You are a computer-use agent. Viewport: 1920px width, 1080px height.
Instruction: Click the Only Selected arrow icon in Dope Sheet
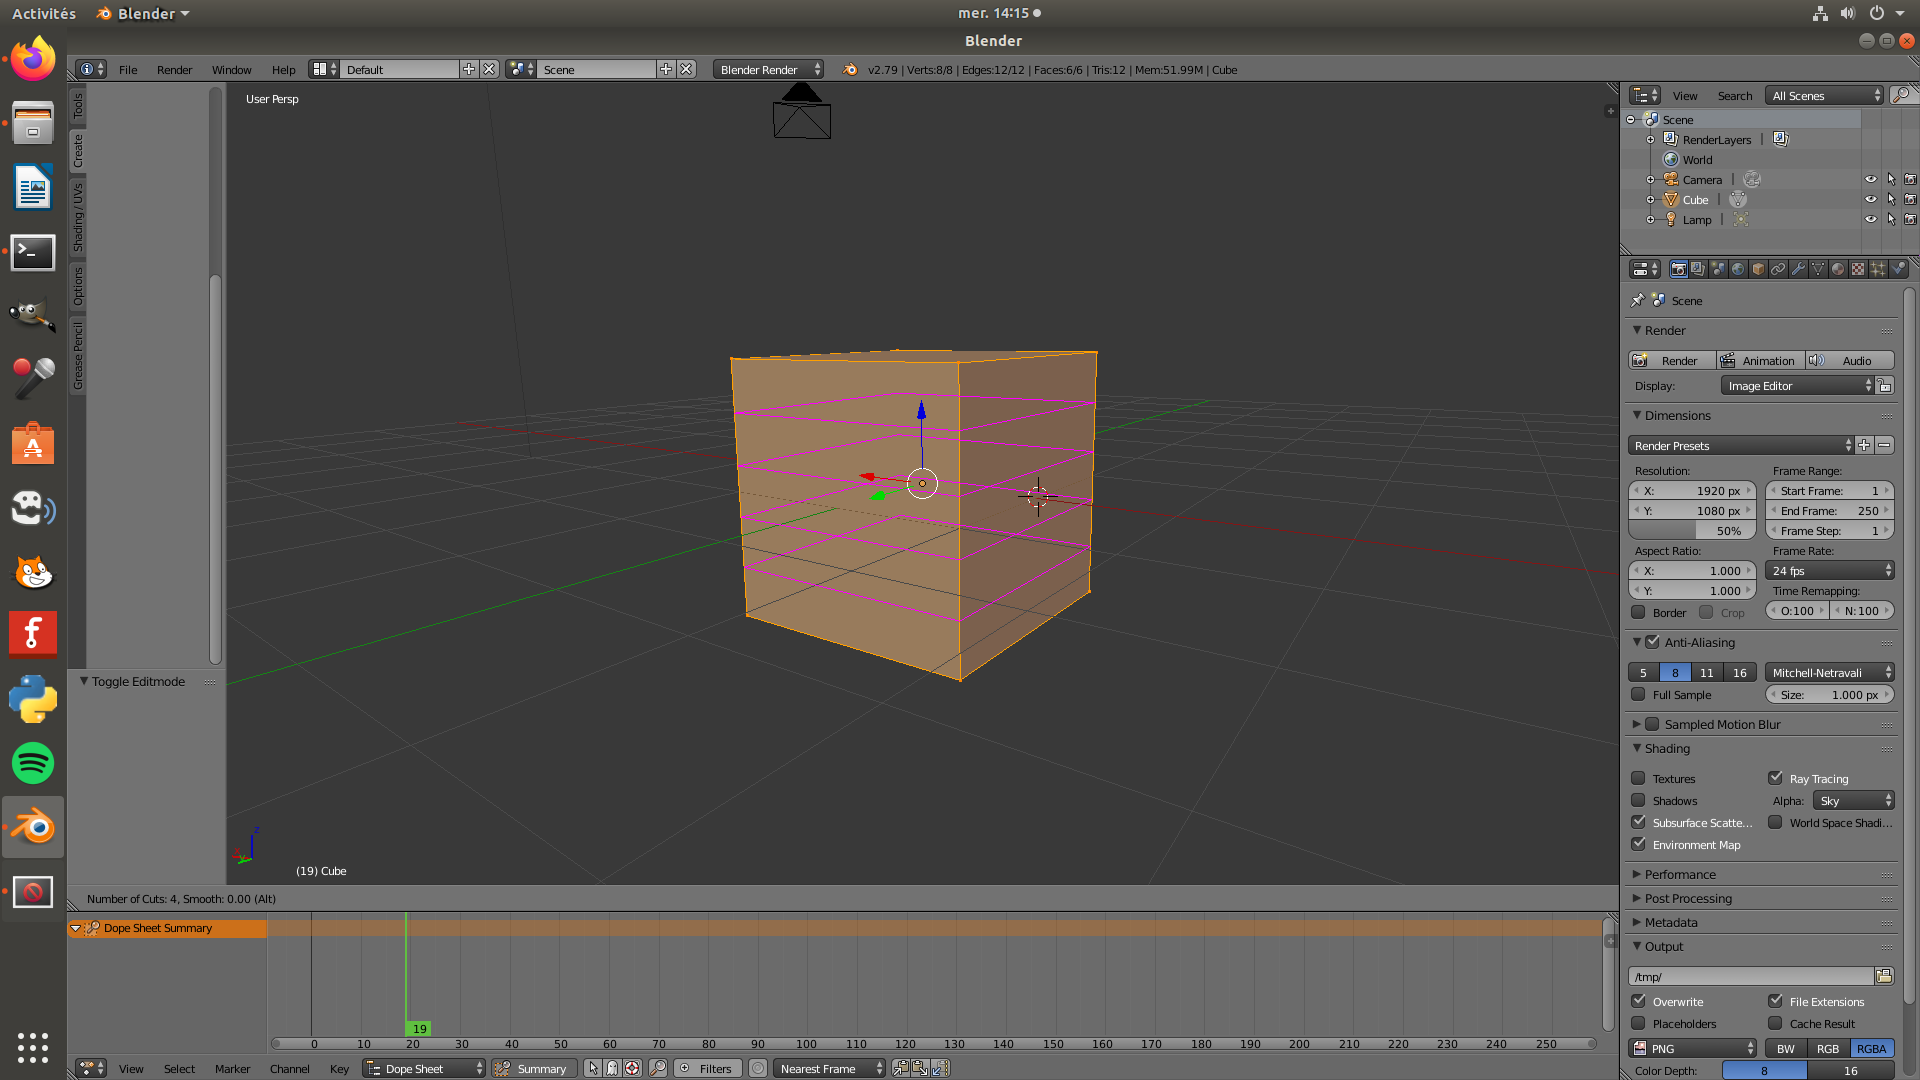[x=593, y=1068]
